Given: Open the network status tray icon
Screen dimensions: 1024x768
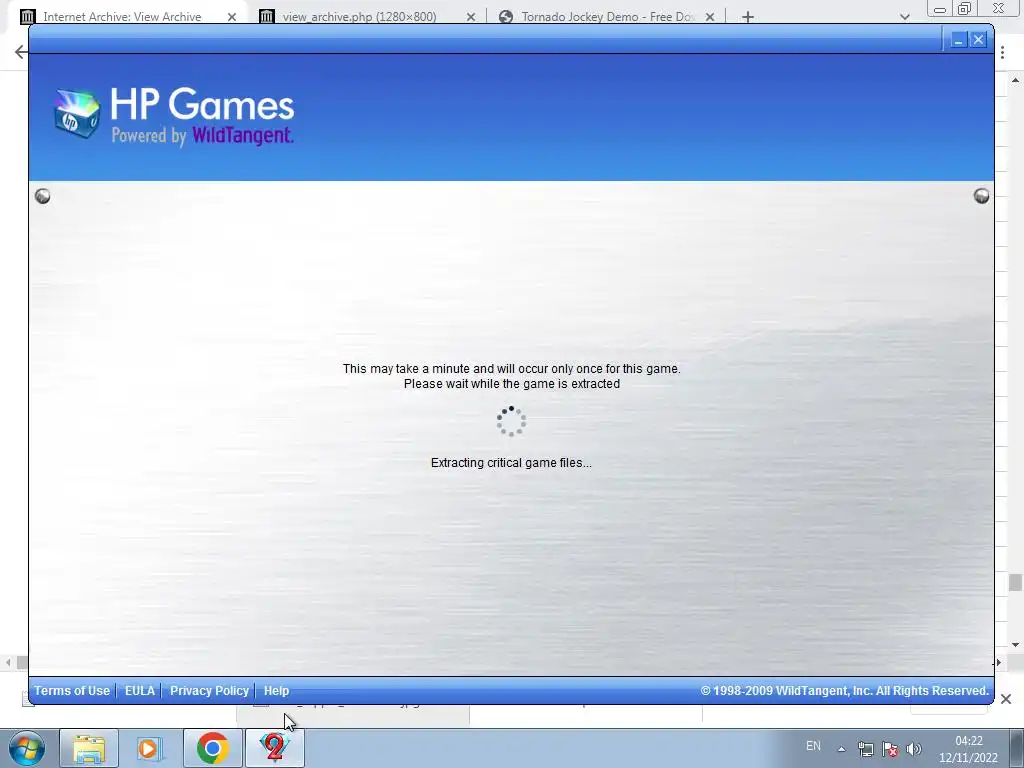Looking at the screenshot, I should pyautogui.click(x=865, y=749).
